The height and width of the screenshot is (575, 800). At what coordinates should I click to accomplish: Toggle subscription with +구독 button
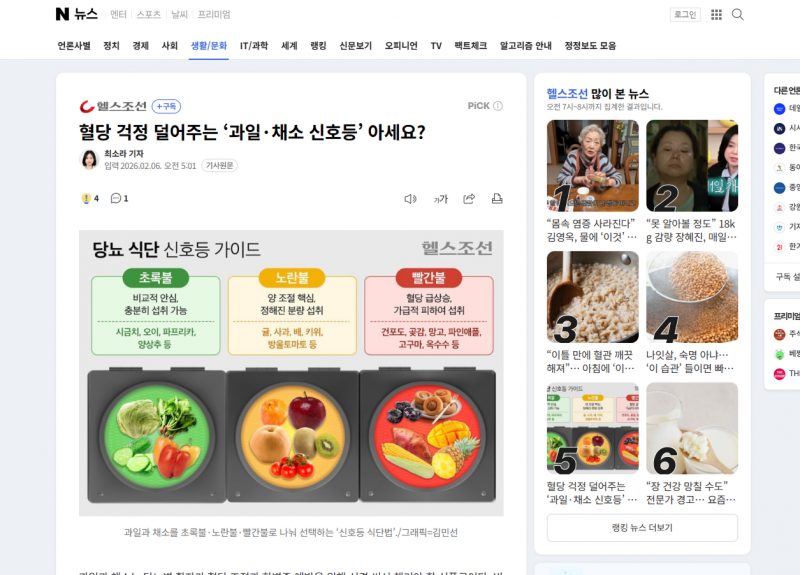(166, 106)
